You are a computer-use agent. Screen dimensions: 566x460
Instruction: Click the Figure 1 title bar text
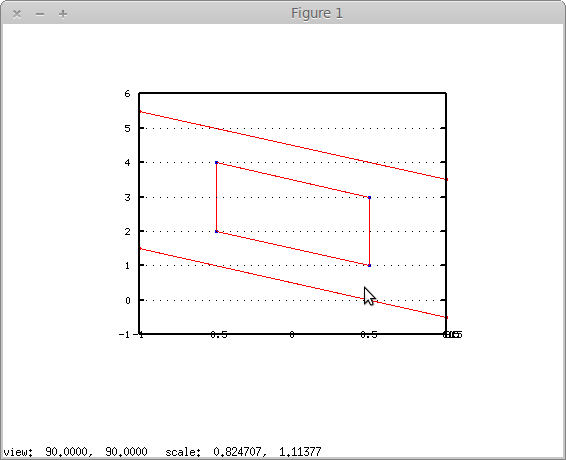coord(317,14)
